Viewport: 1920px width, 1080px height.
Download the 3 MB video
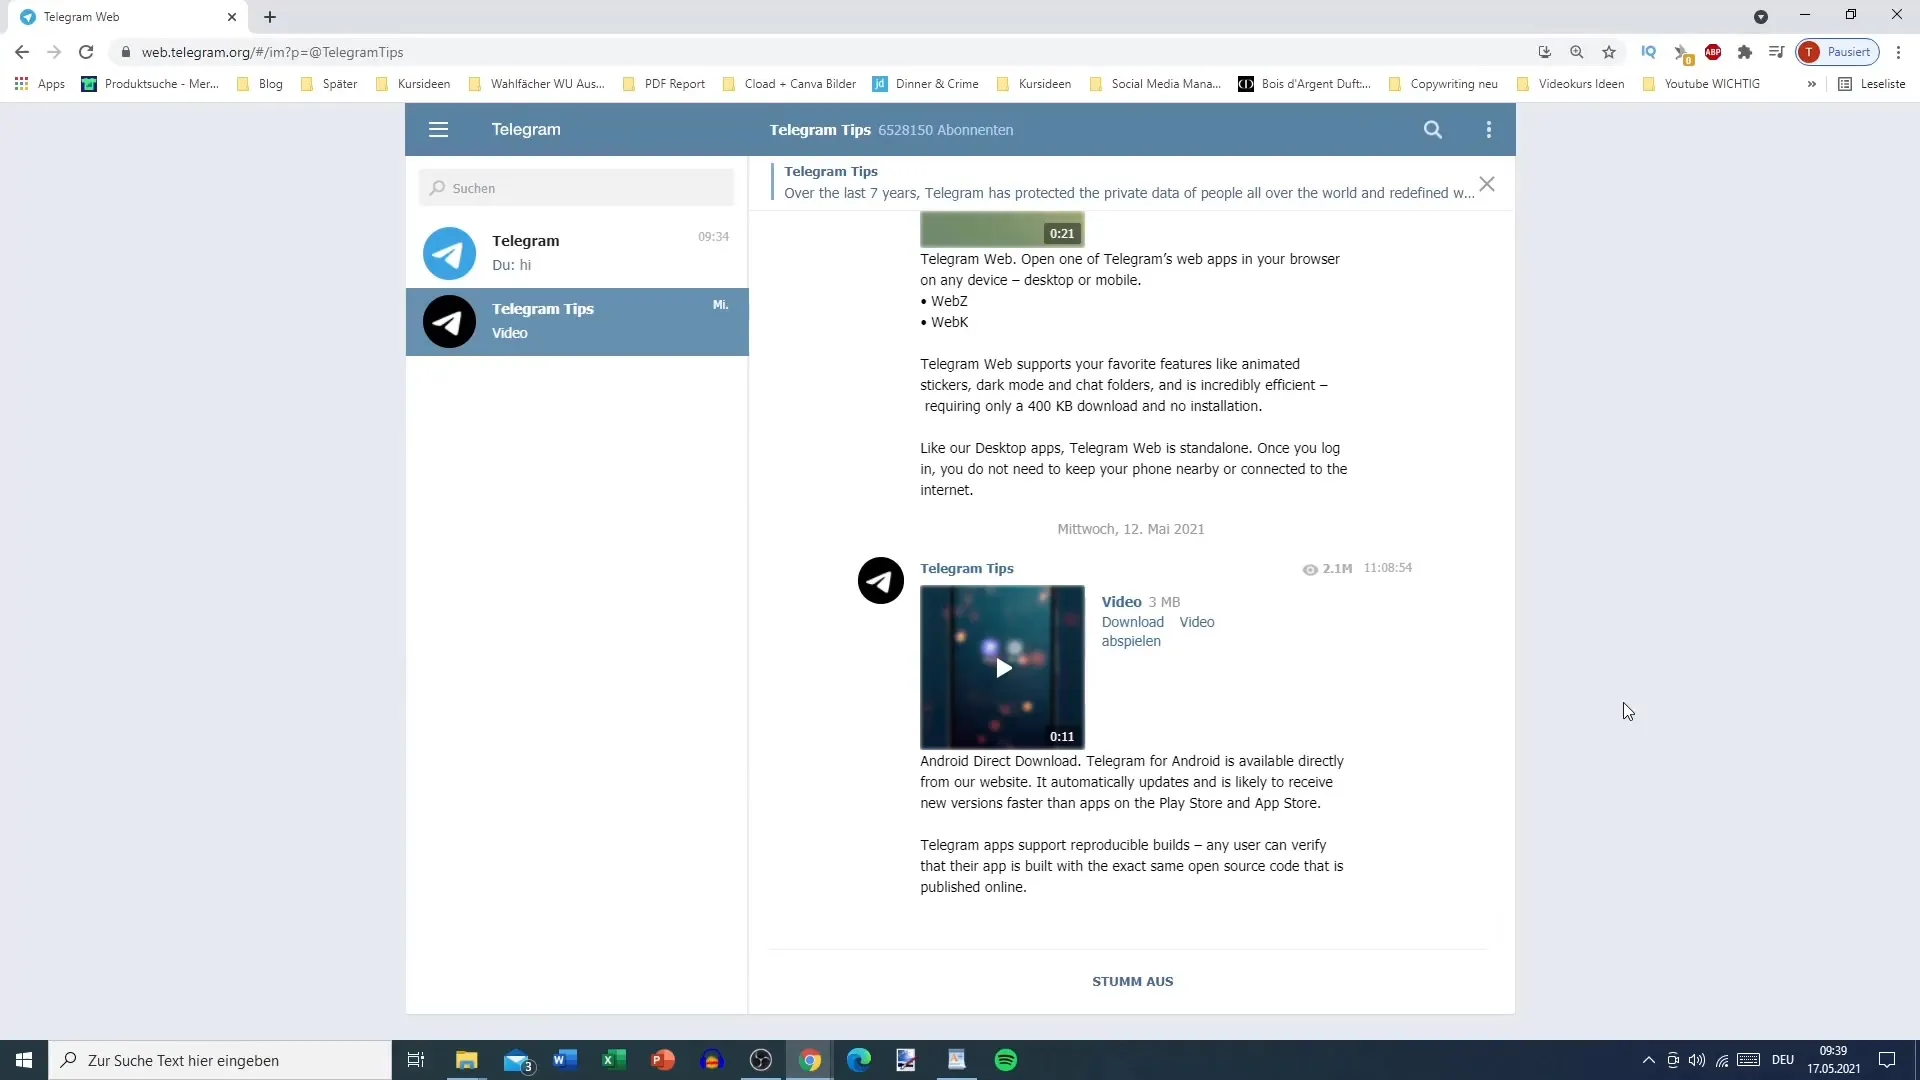click(1132, 622)
